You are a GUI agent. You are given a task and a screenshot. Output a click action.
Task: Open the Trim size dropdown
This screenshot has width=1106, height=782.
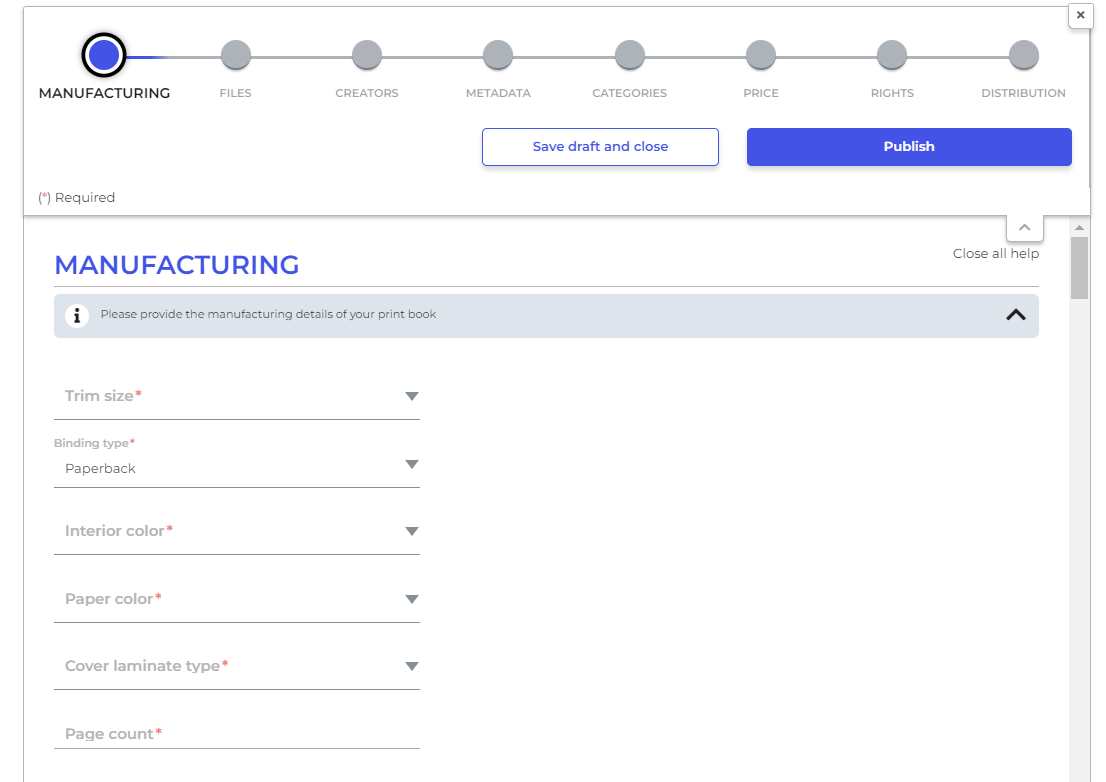point(236,397)
